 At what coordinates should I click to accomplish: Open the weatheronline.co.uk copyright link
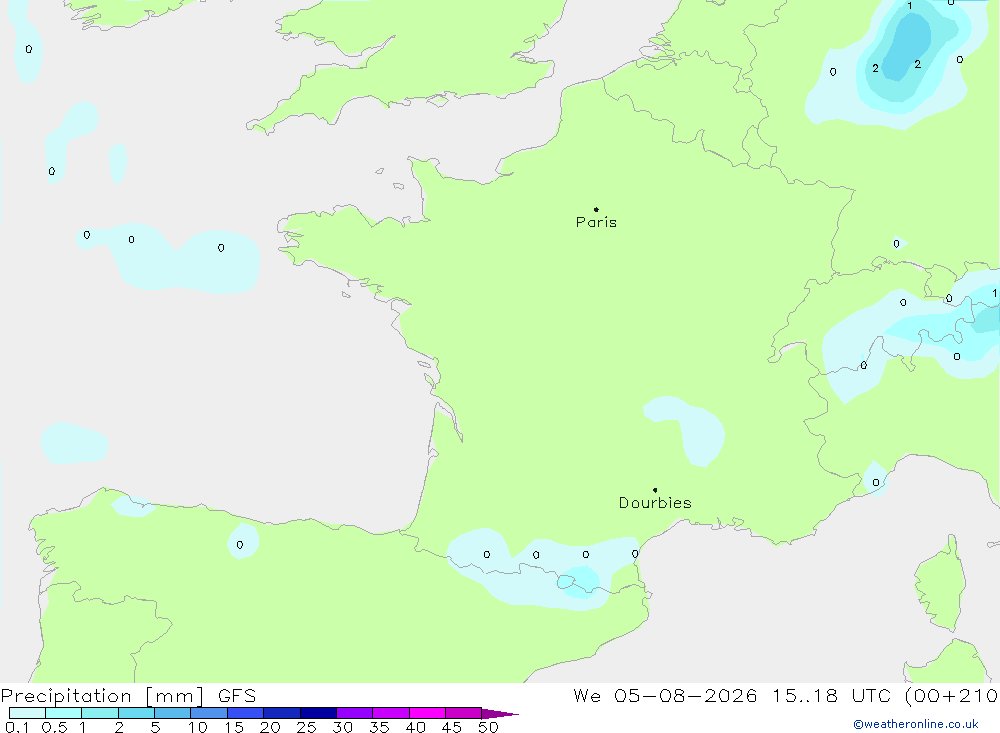[x=916, y=724]
